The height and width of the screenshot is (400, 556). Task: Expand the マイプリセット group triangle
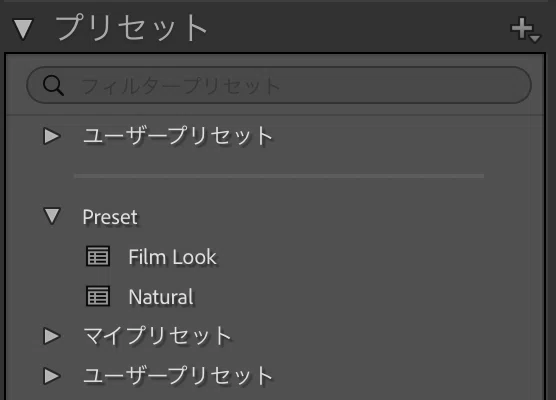pyautogui.click(x=52, y=336)
